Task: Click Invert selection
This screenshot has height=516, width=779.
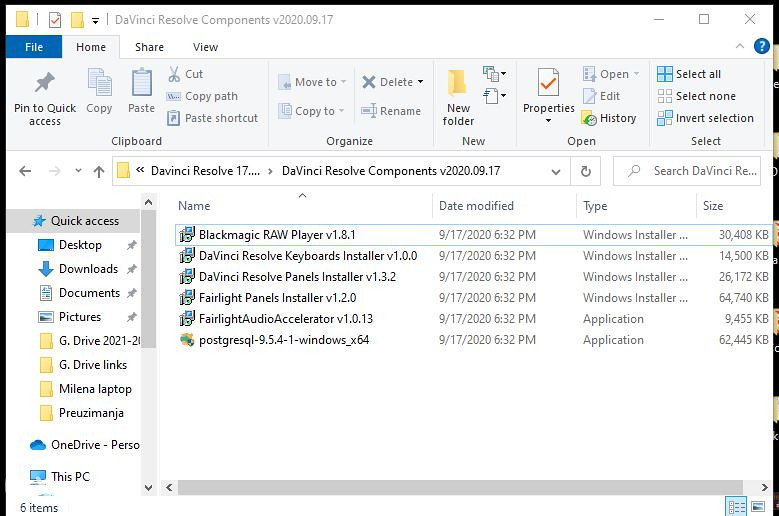Action: [705, 118]
